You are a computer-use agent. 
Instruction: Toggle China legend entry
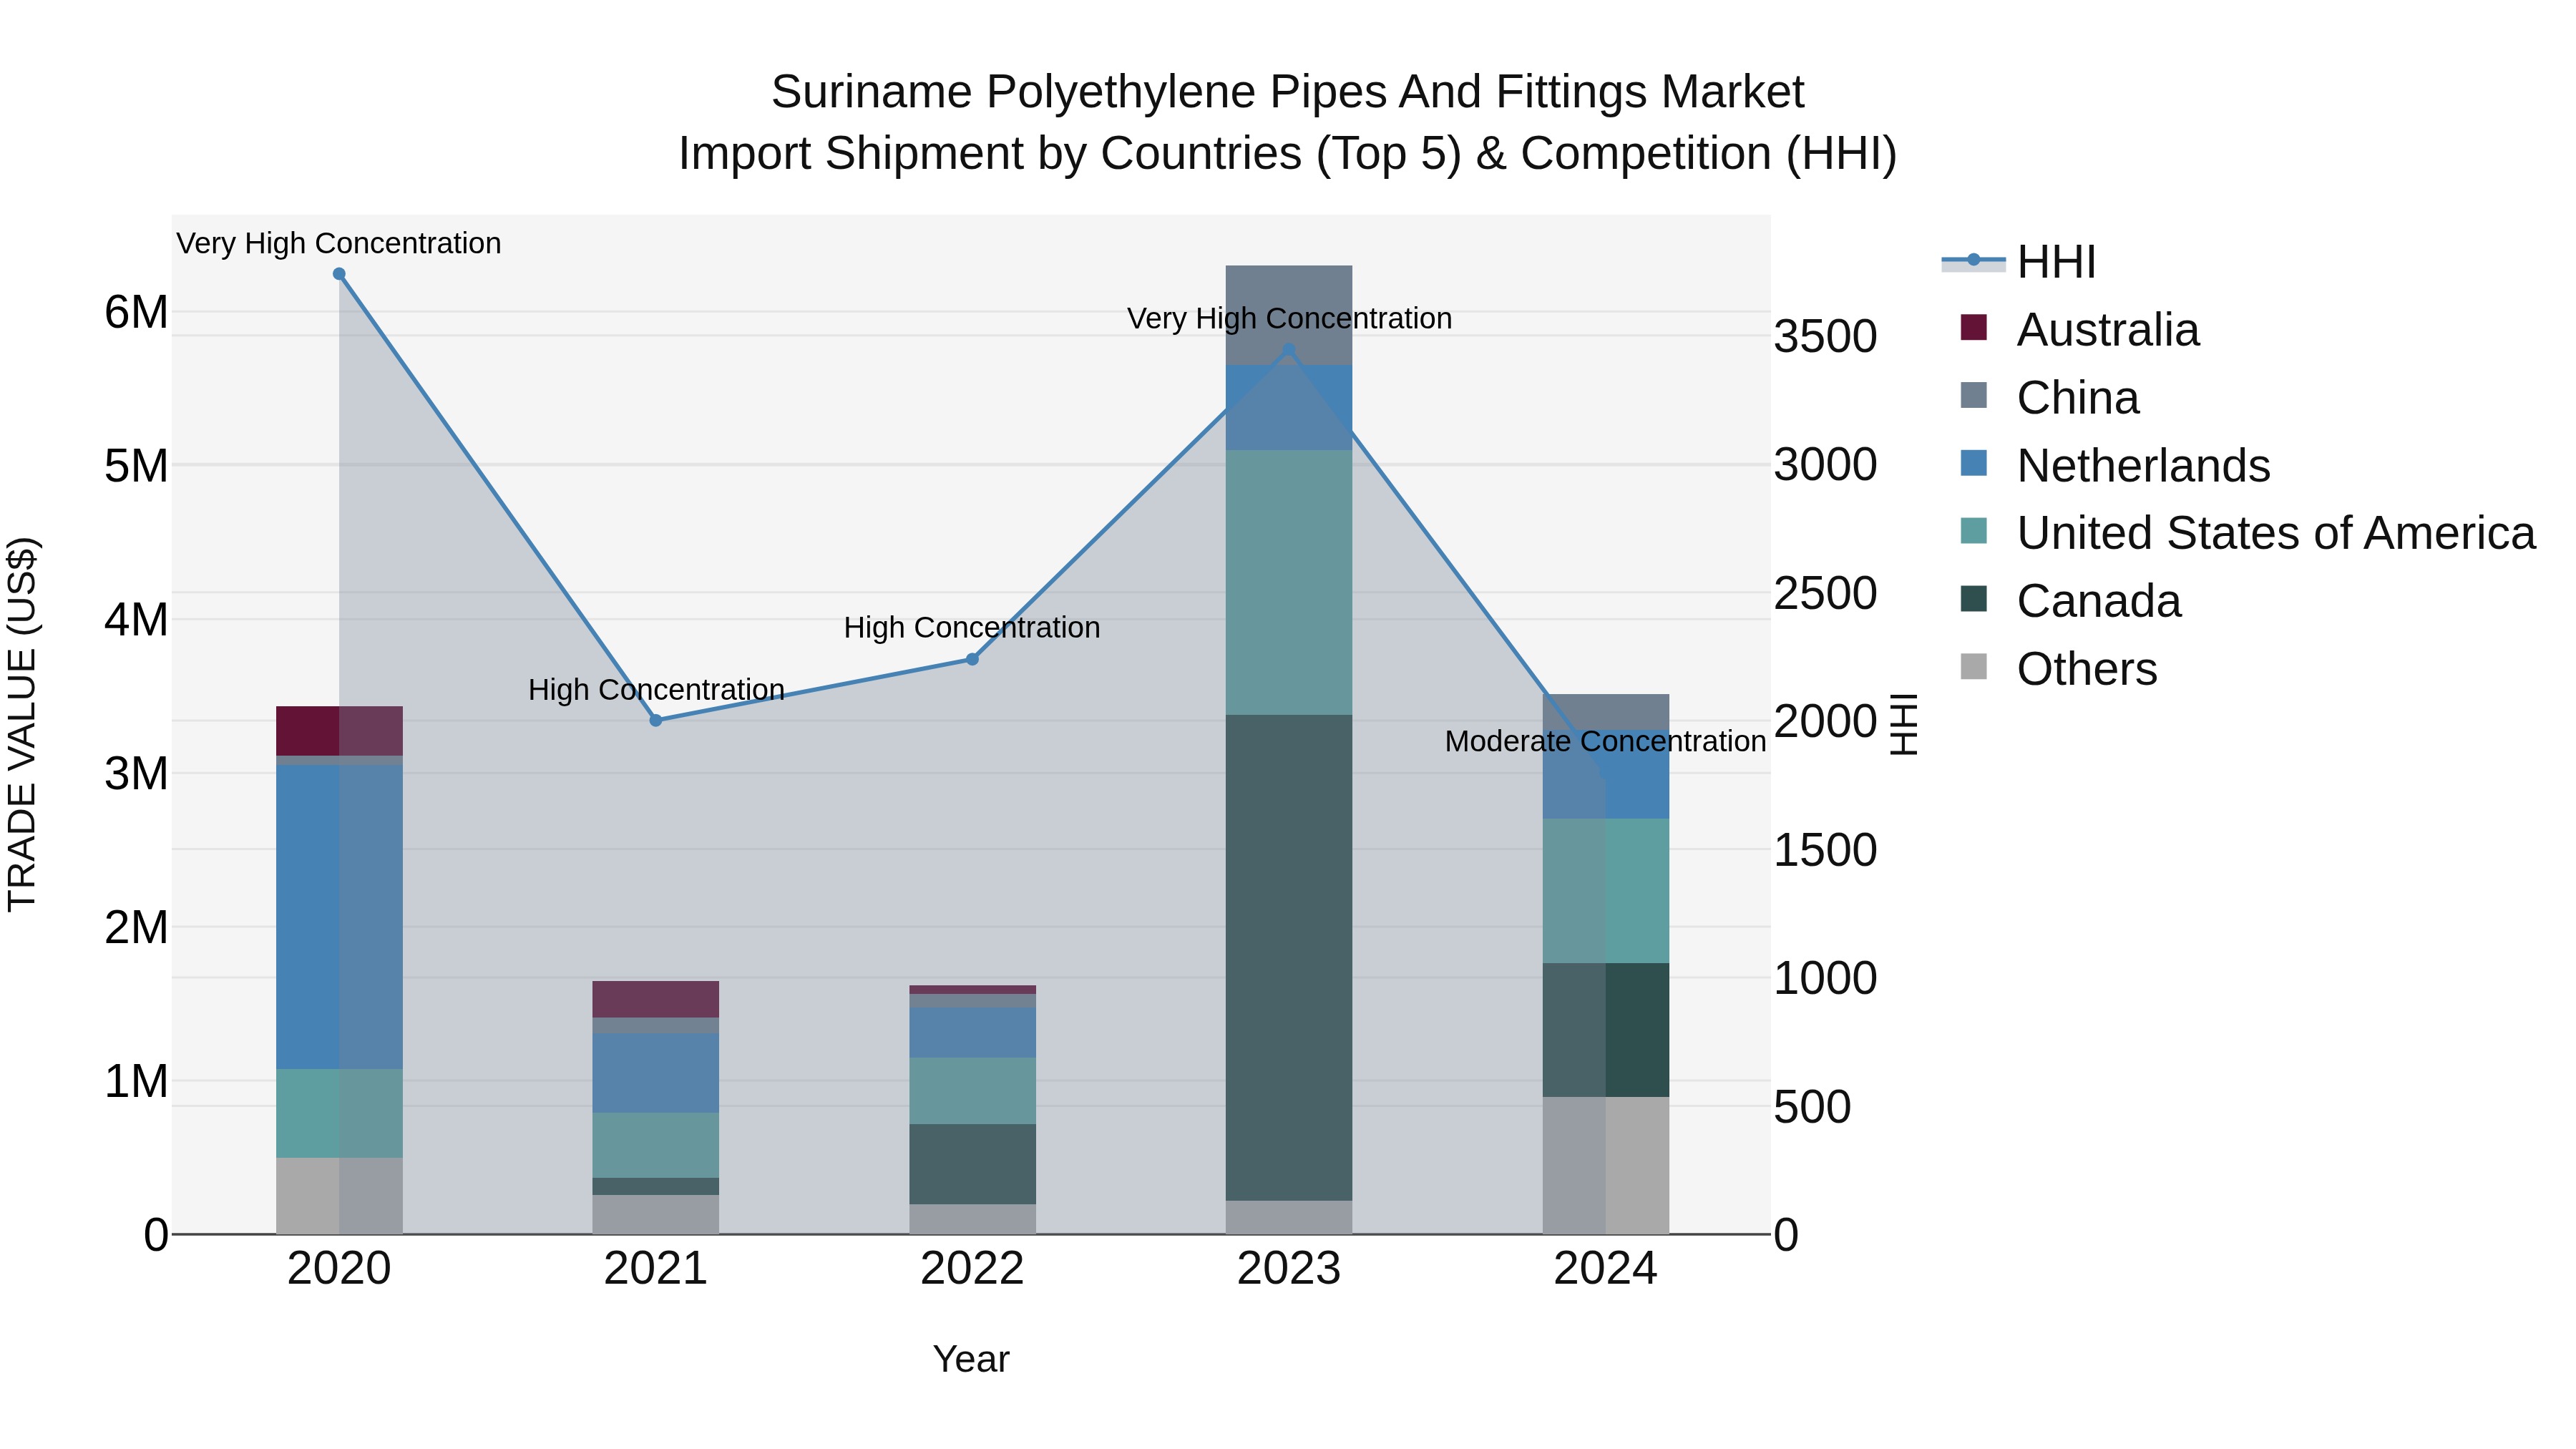(x=2050, y=397)
